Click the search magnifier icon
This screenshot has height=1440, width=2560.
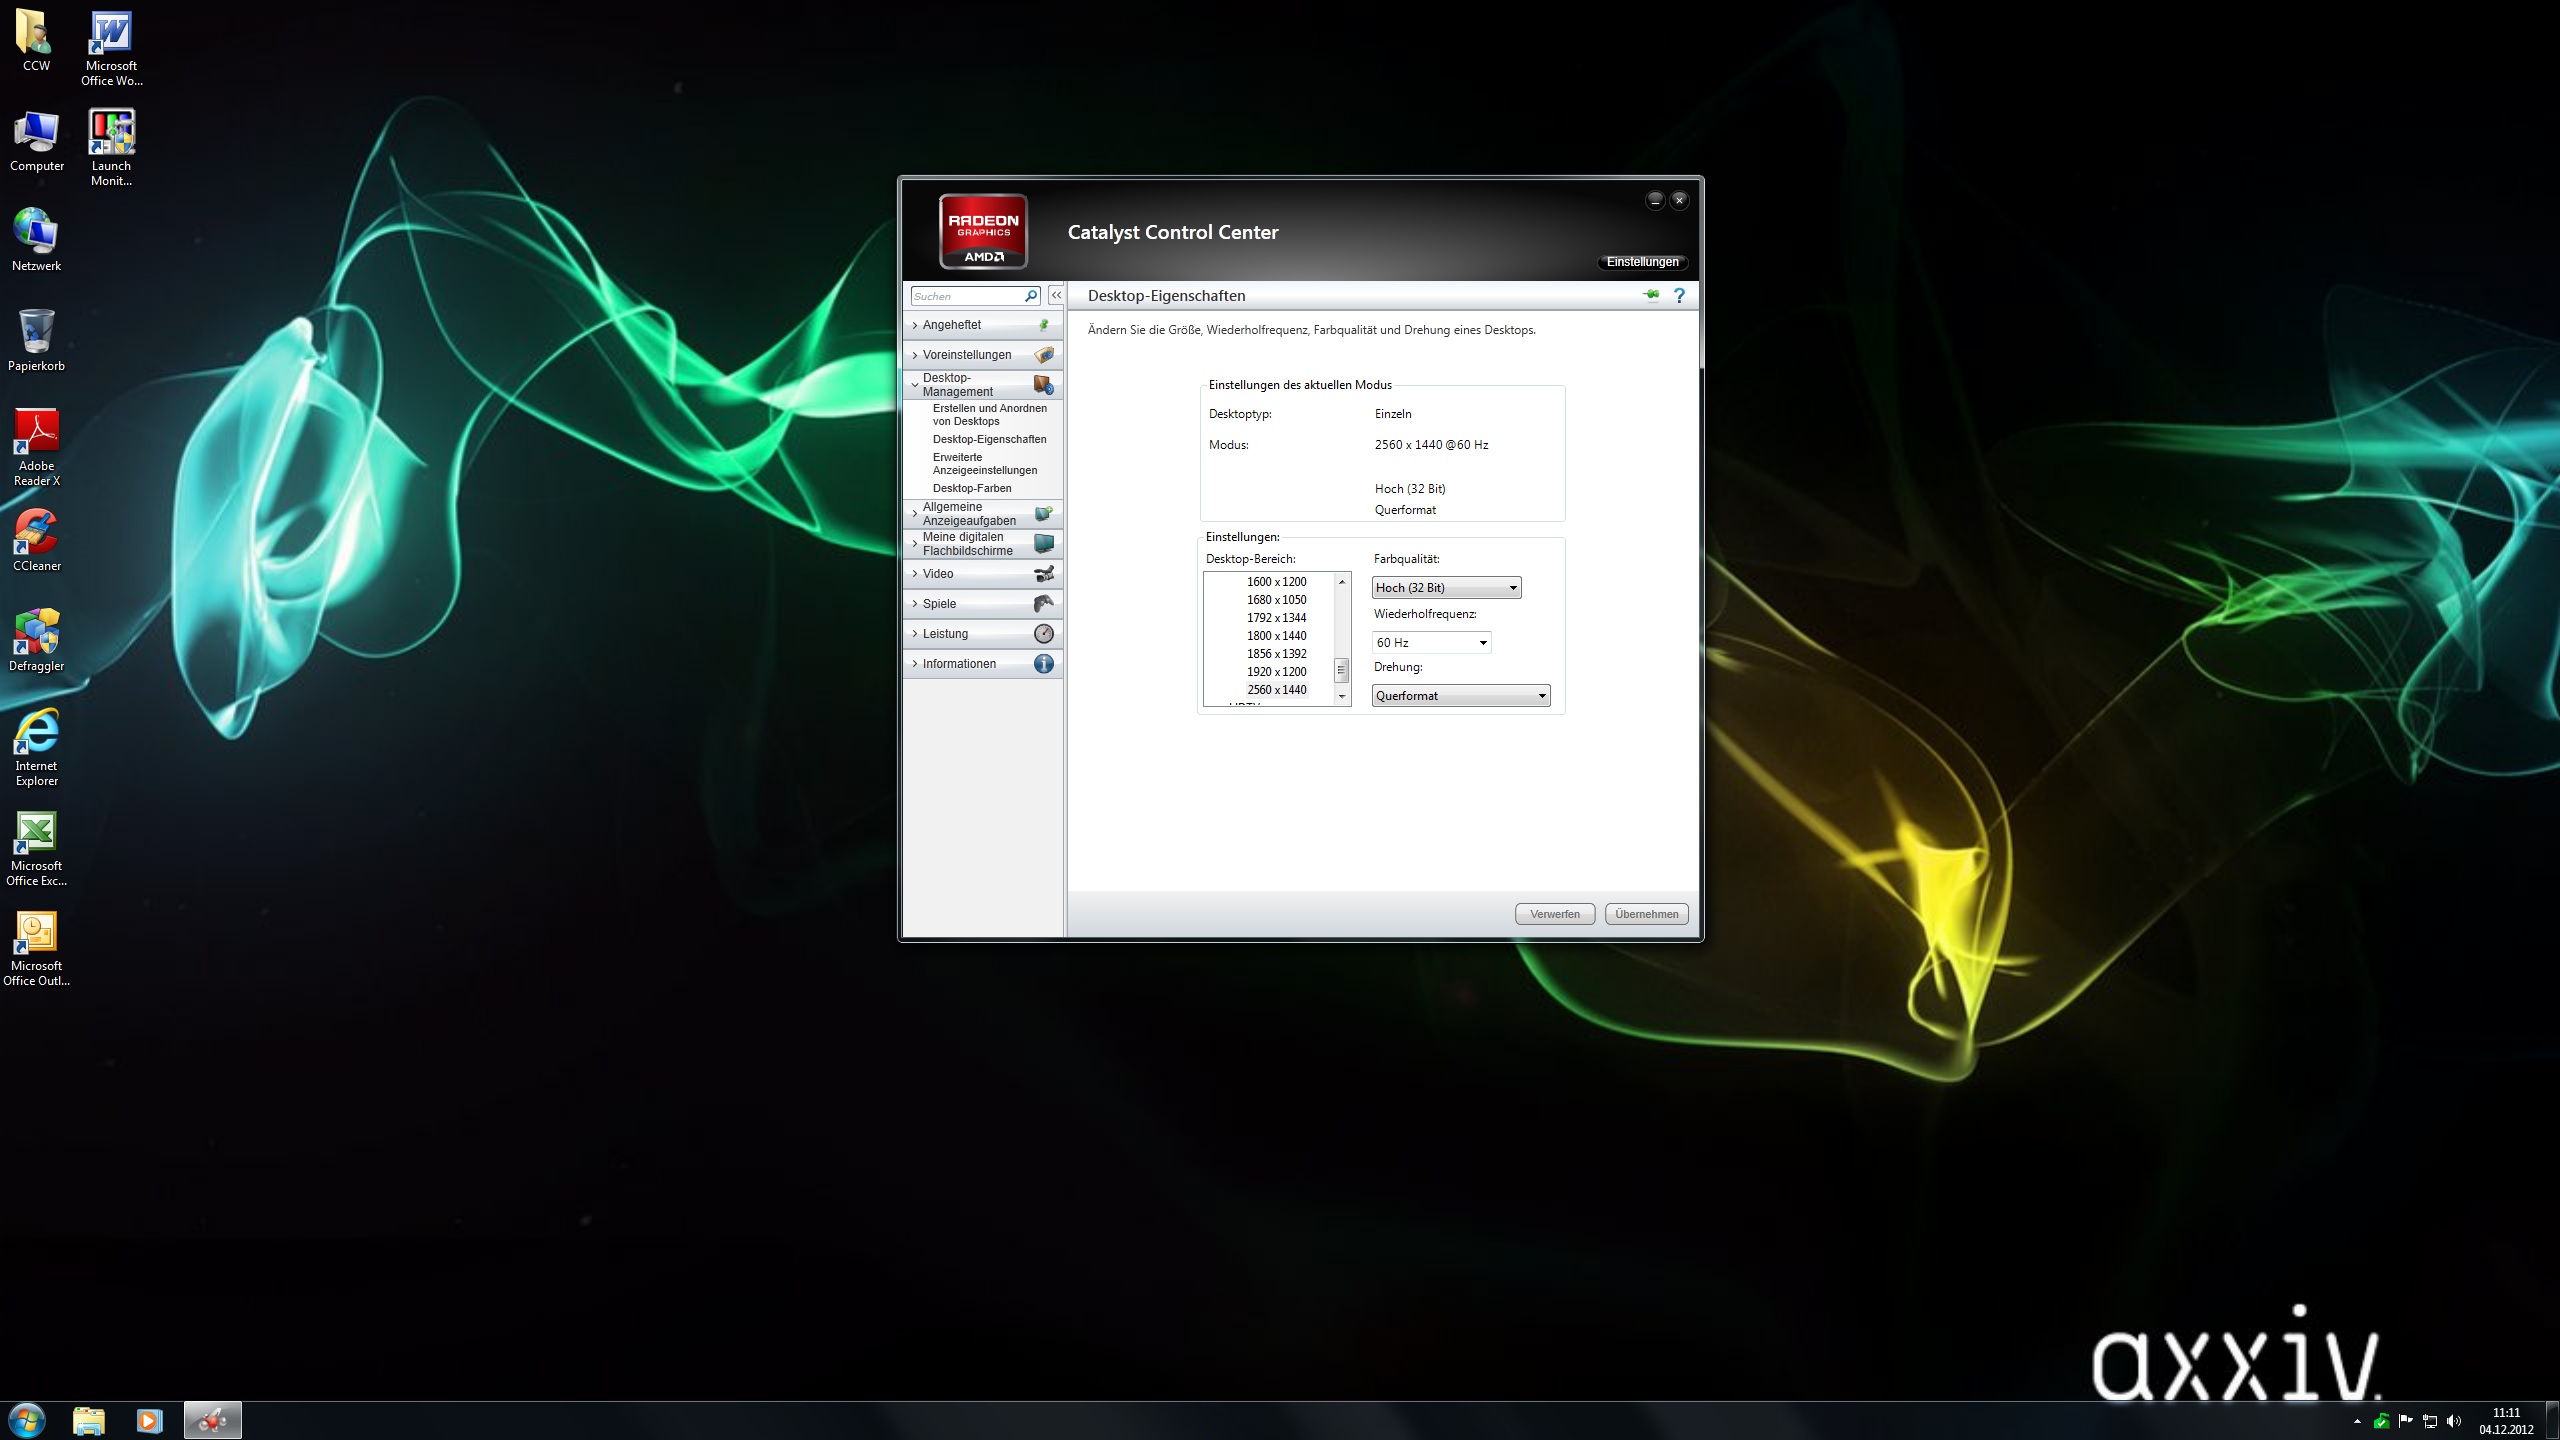(1031, 296)
